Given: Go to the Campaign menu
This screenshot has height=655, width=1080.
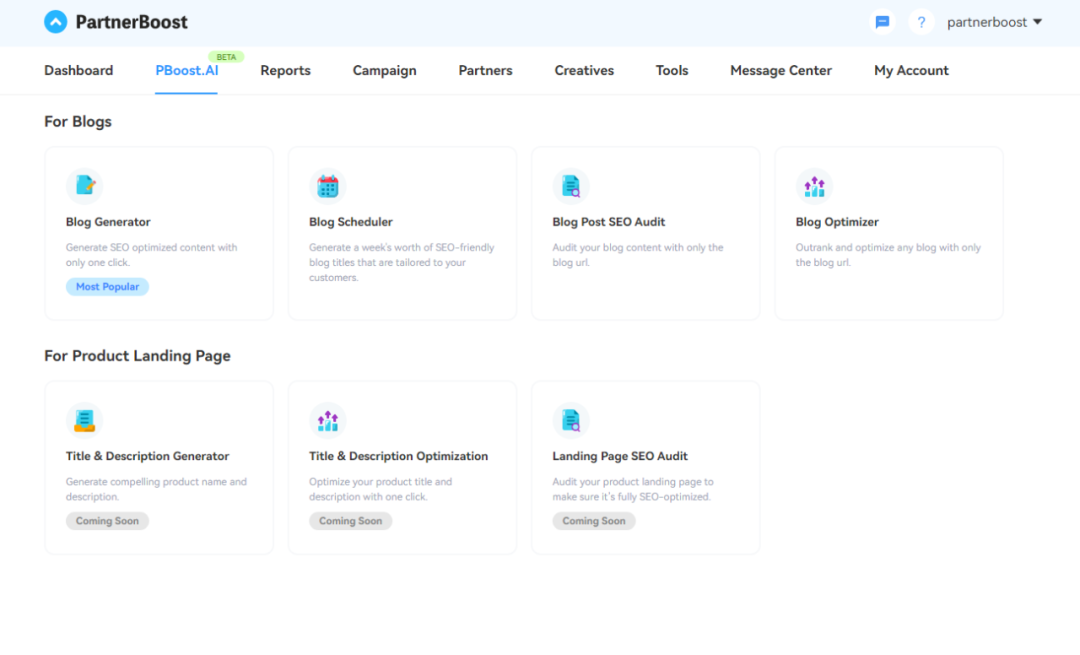Looking at the screenshot, I should pyautogui.click(x=384, y=70).
